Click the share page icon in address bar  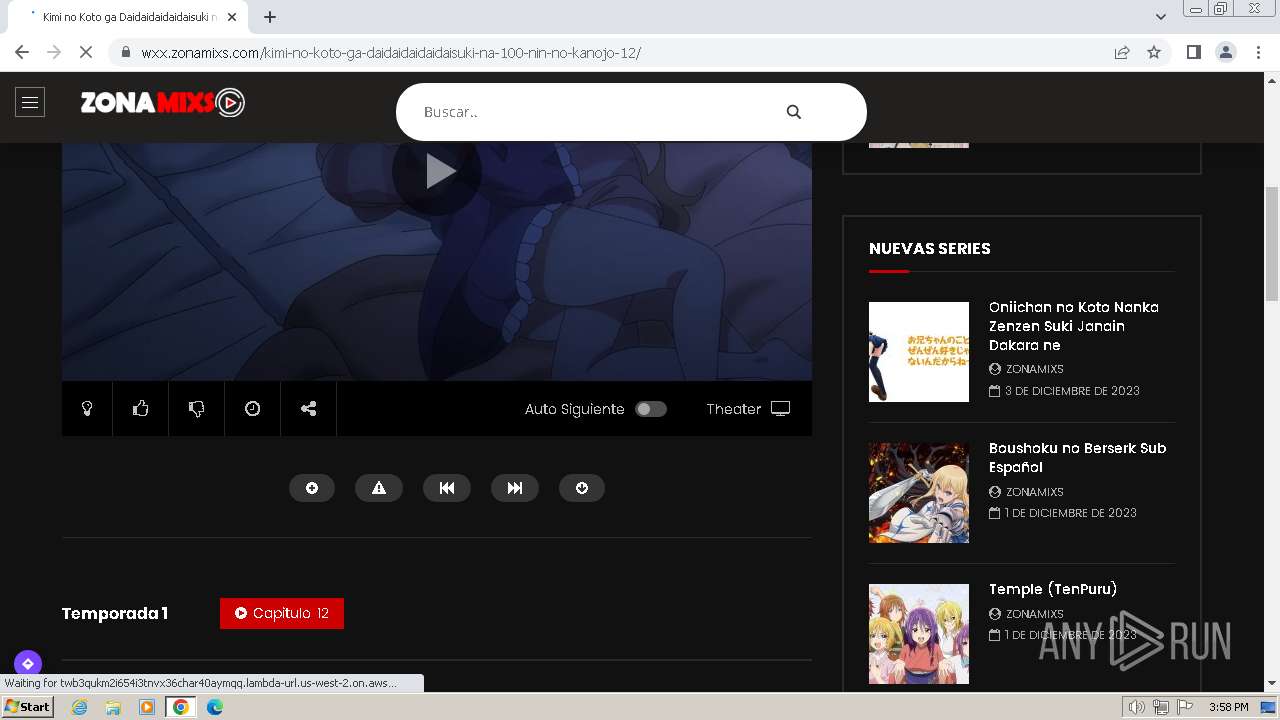[x=1122, y=52]
